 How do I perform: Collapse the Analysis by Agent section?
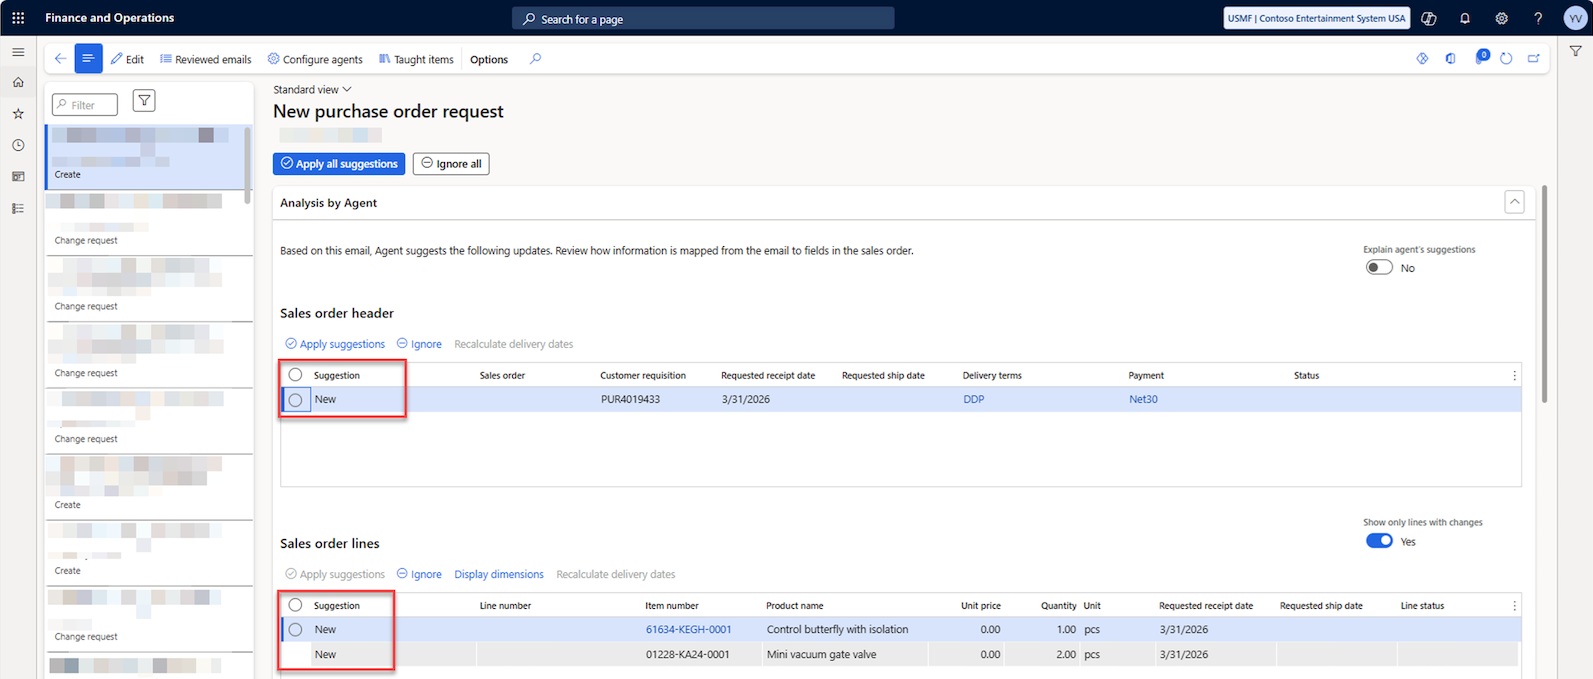[x=1514, y=203]
